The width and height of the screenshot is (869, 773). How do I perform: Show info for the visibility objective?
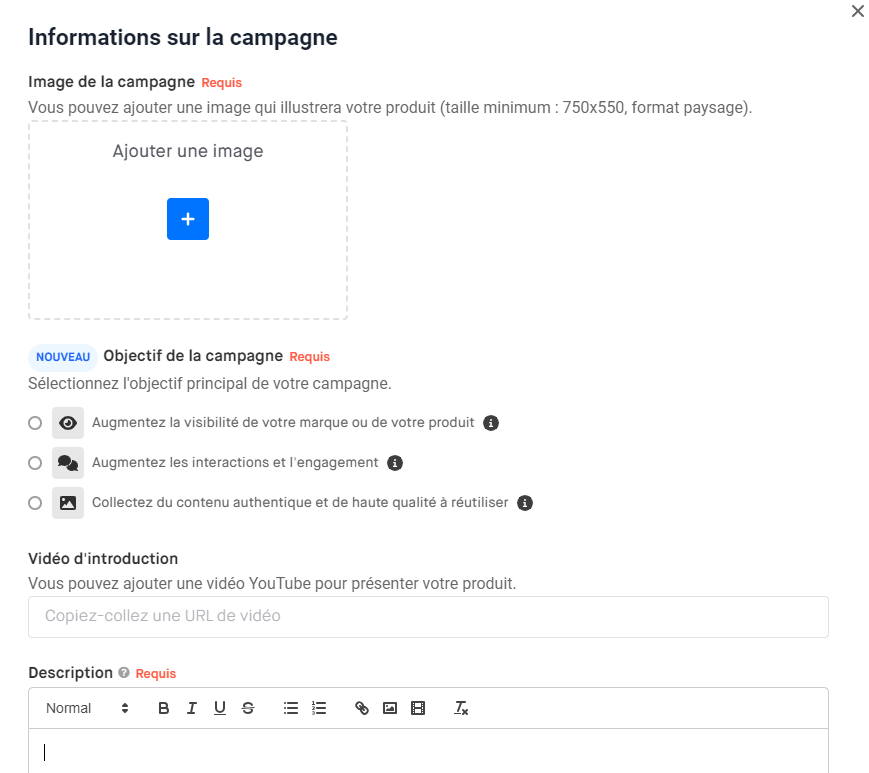tap(491, 423)
